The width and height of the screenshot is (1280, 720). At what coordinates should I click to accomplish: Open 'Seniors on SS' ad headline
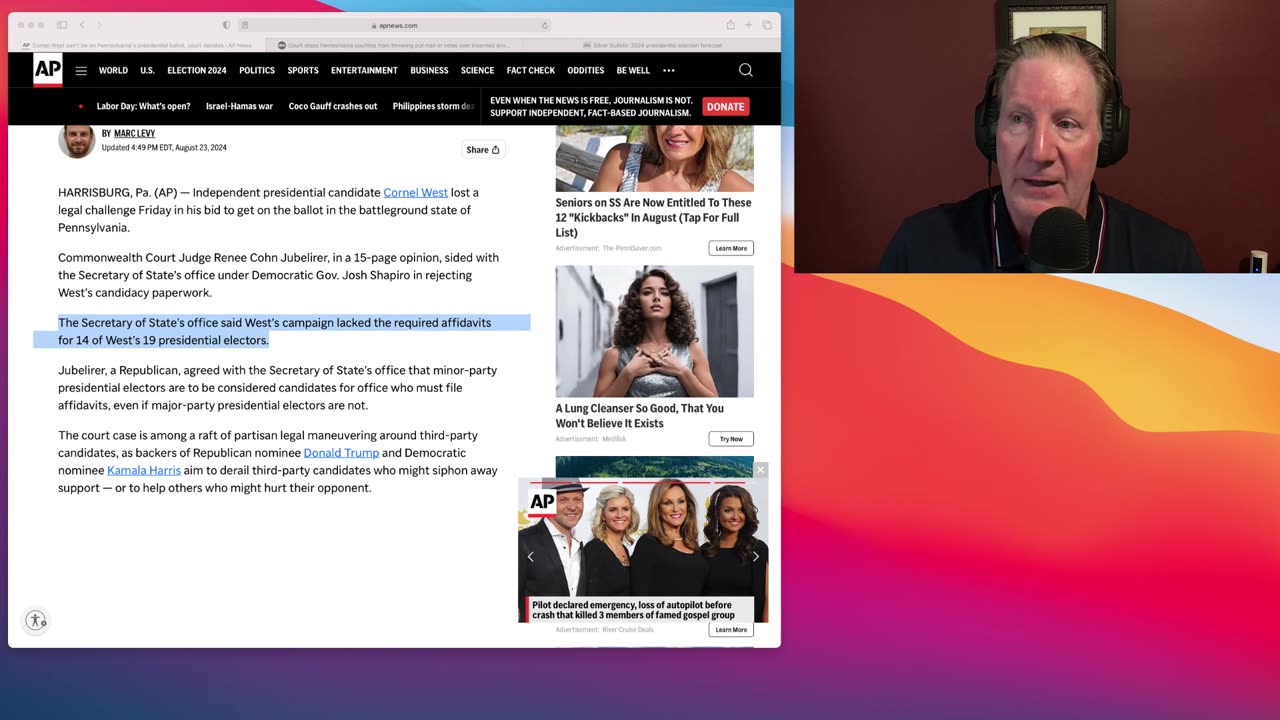point(653,217)
